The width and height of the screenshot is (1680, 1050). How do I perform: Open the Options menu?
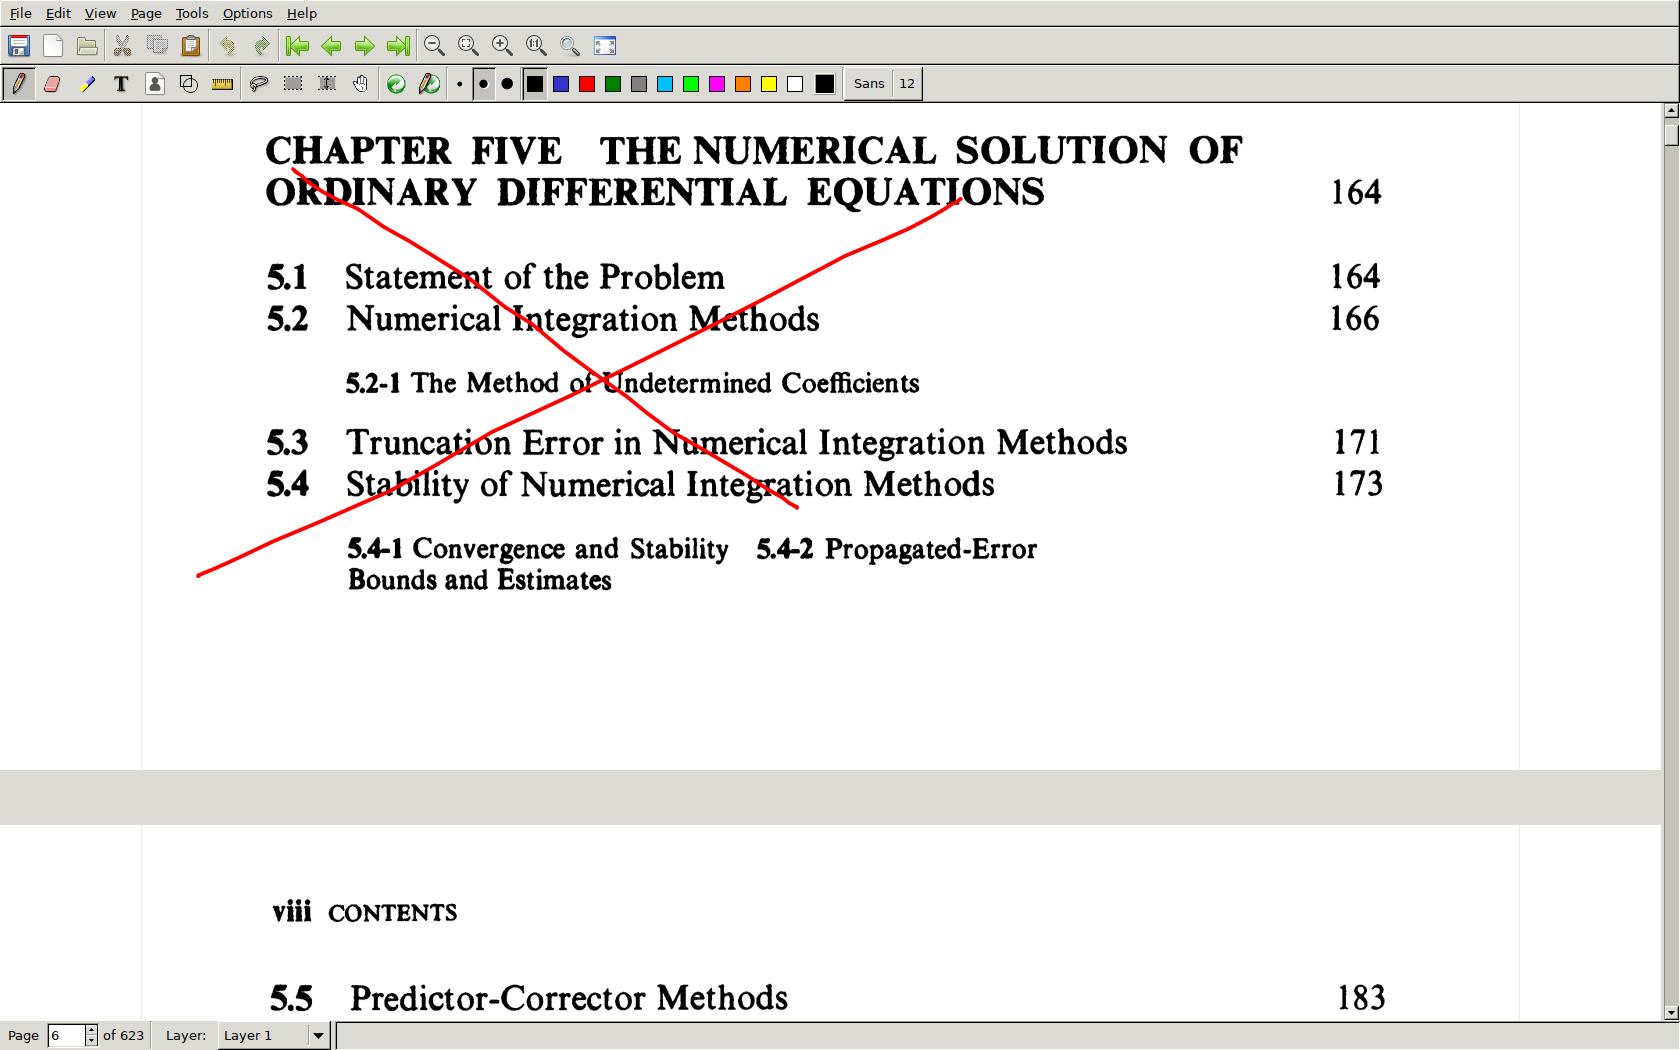point(247,13)
